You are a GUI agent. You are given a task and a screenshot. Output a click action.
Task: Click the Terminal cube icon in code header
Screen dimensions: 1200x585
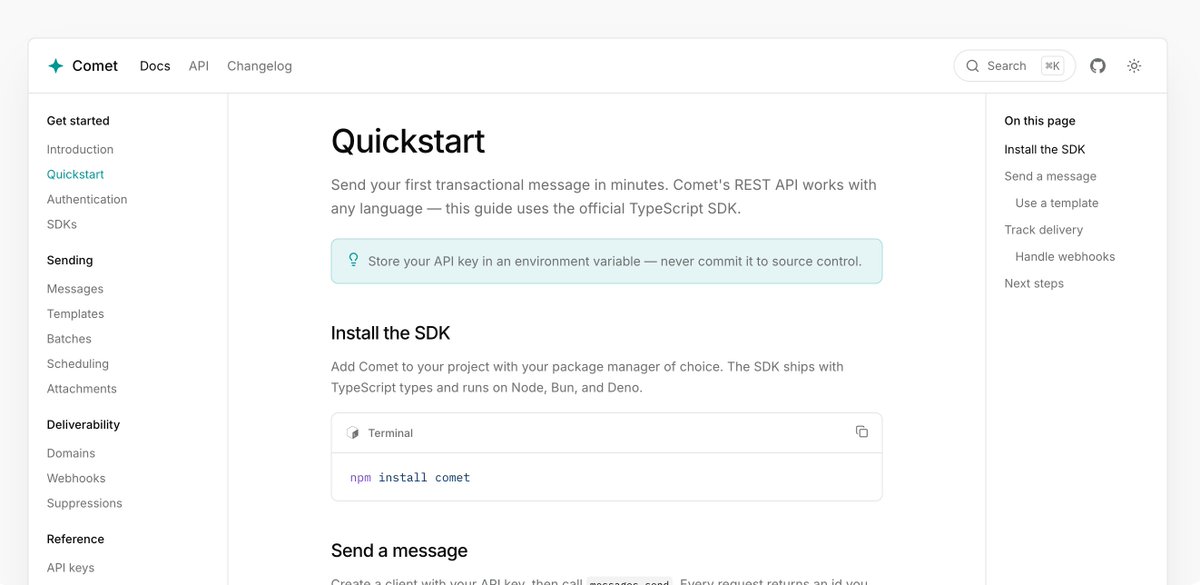tap(352, 433)
